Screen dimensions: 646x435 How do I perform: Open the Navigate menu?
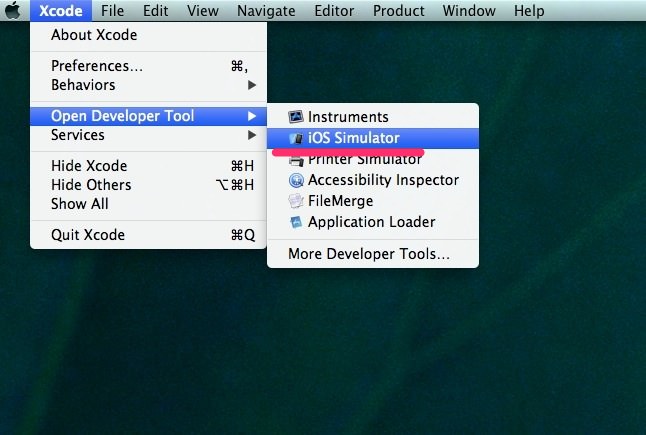[x=266, y=11]
